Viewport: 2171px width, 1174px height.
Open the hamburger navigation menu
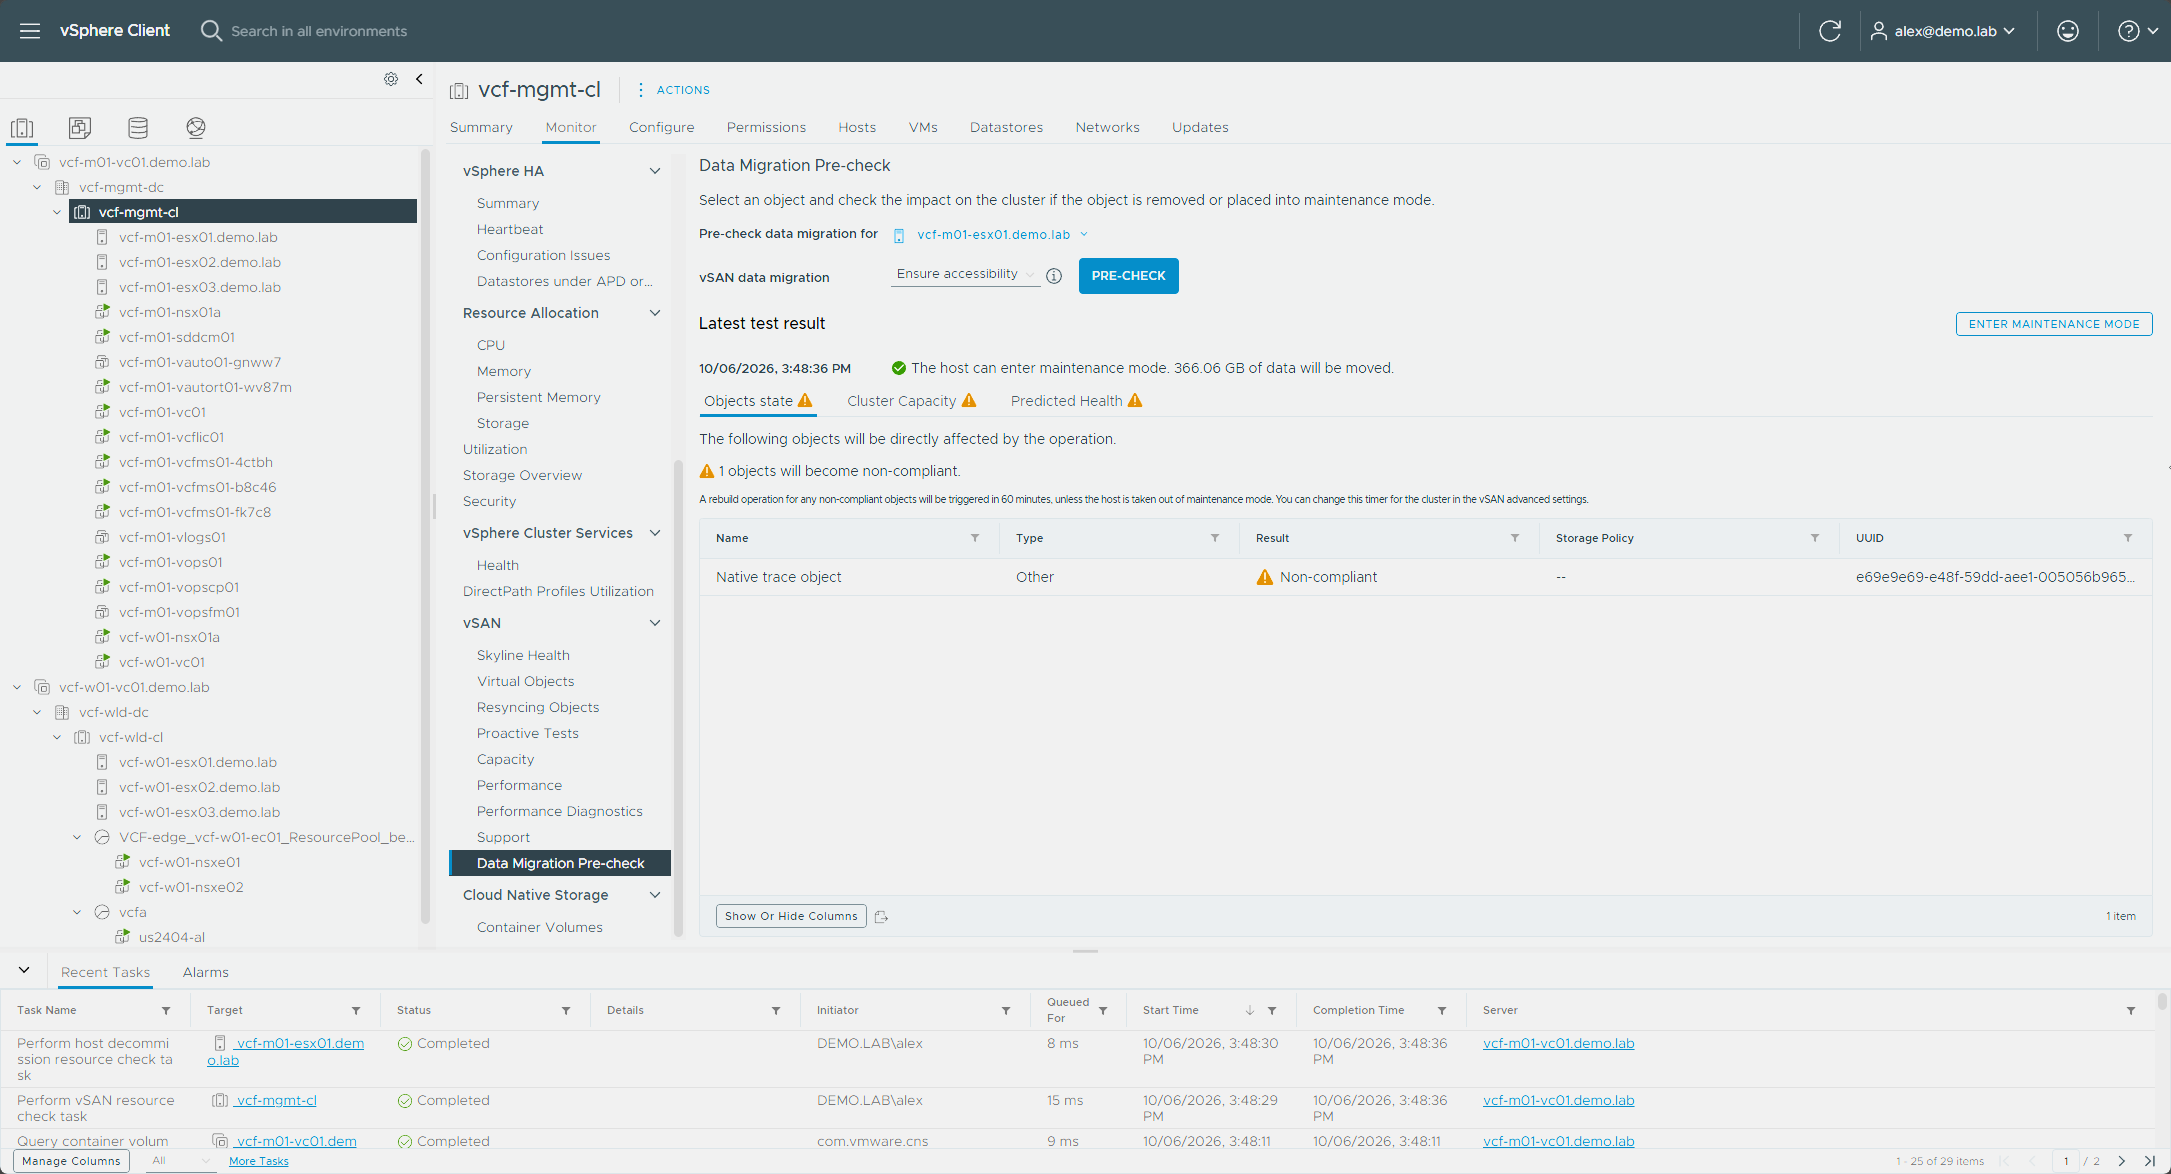pyautogui.click(x=30, y=31)
